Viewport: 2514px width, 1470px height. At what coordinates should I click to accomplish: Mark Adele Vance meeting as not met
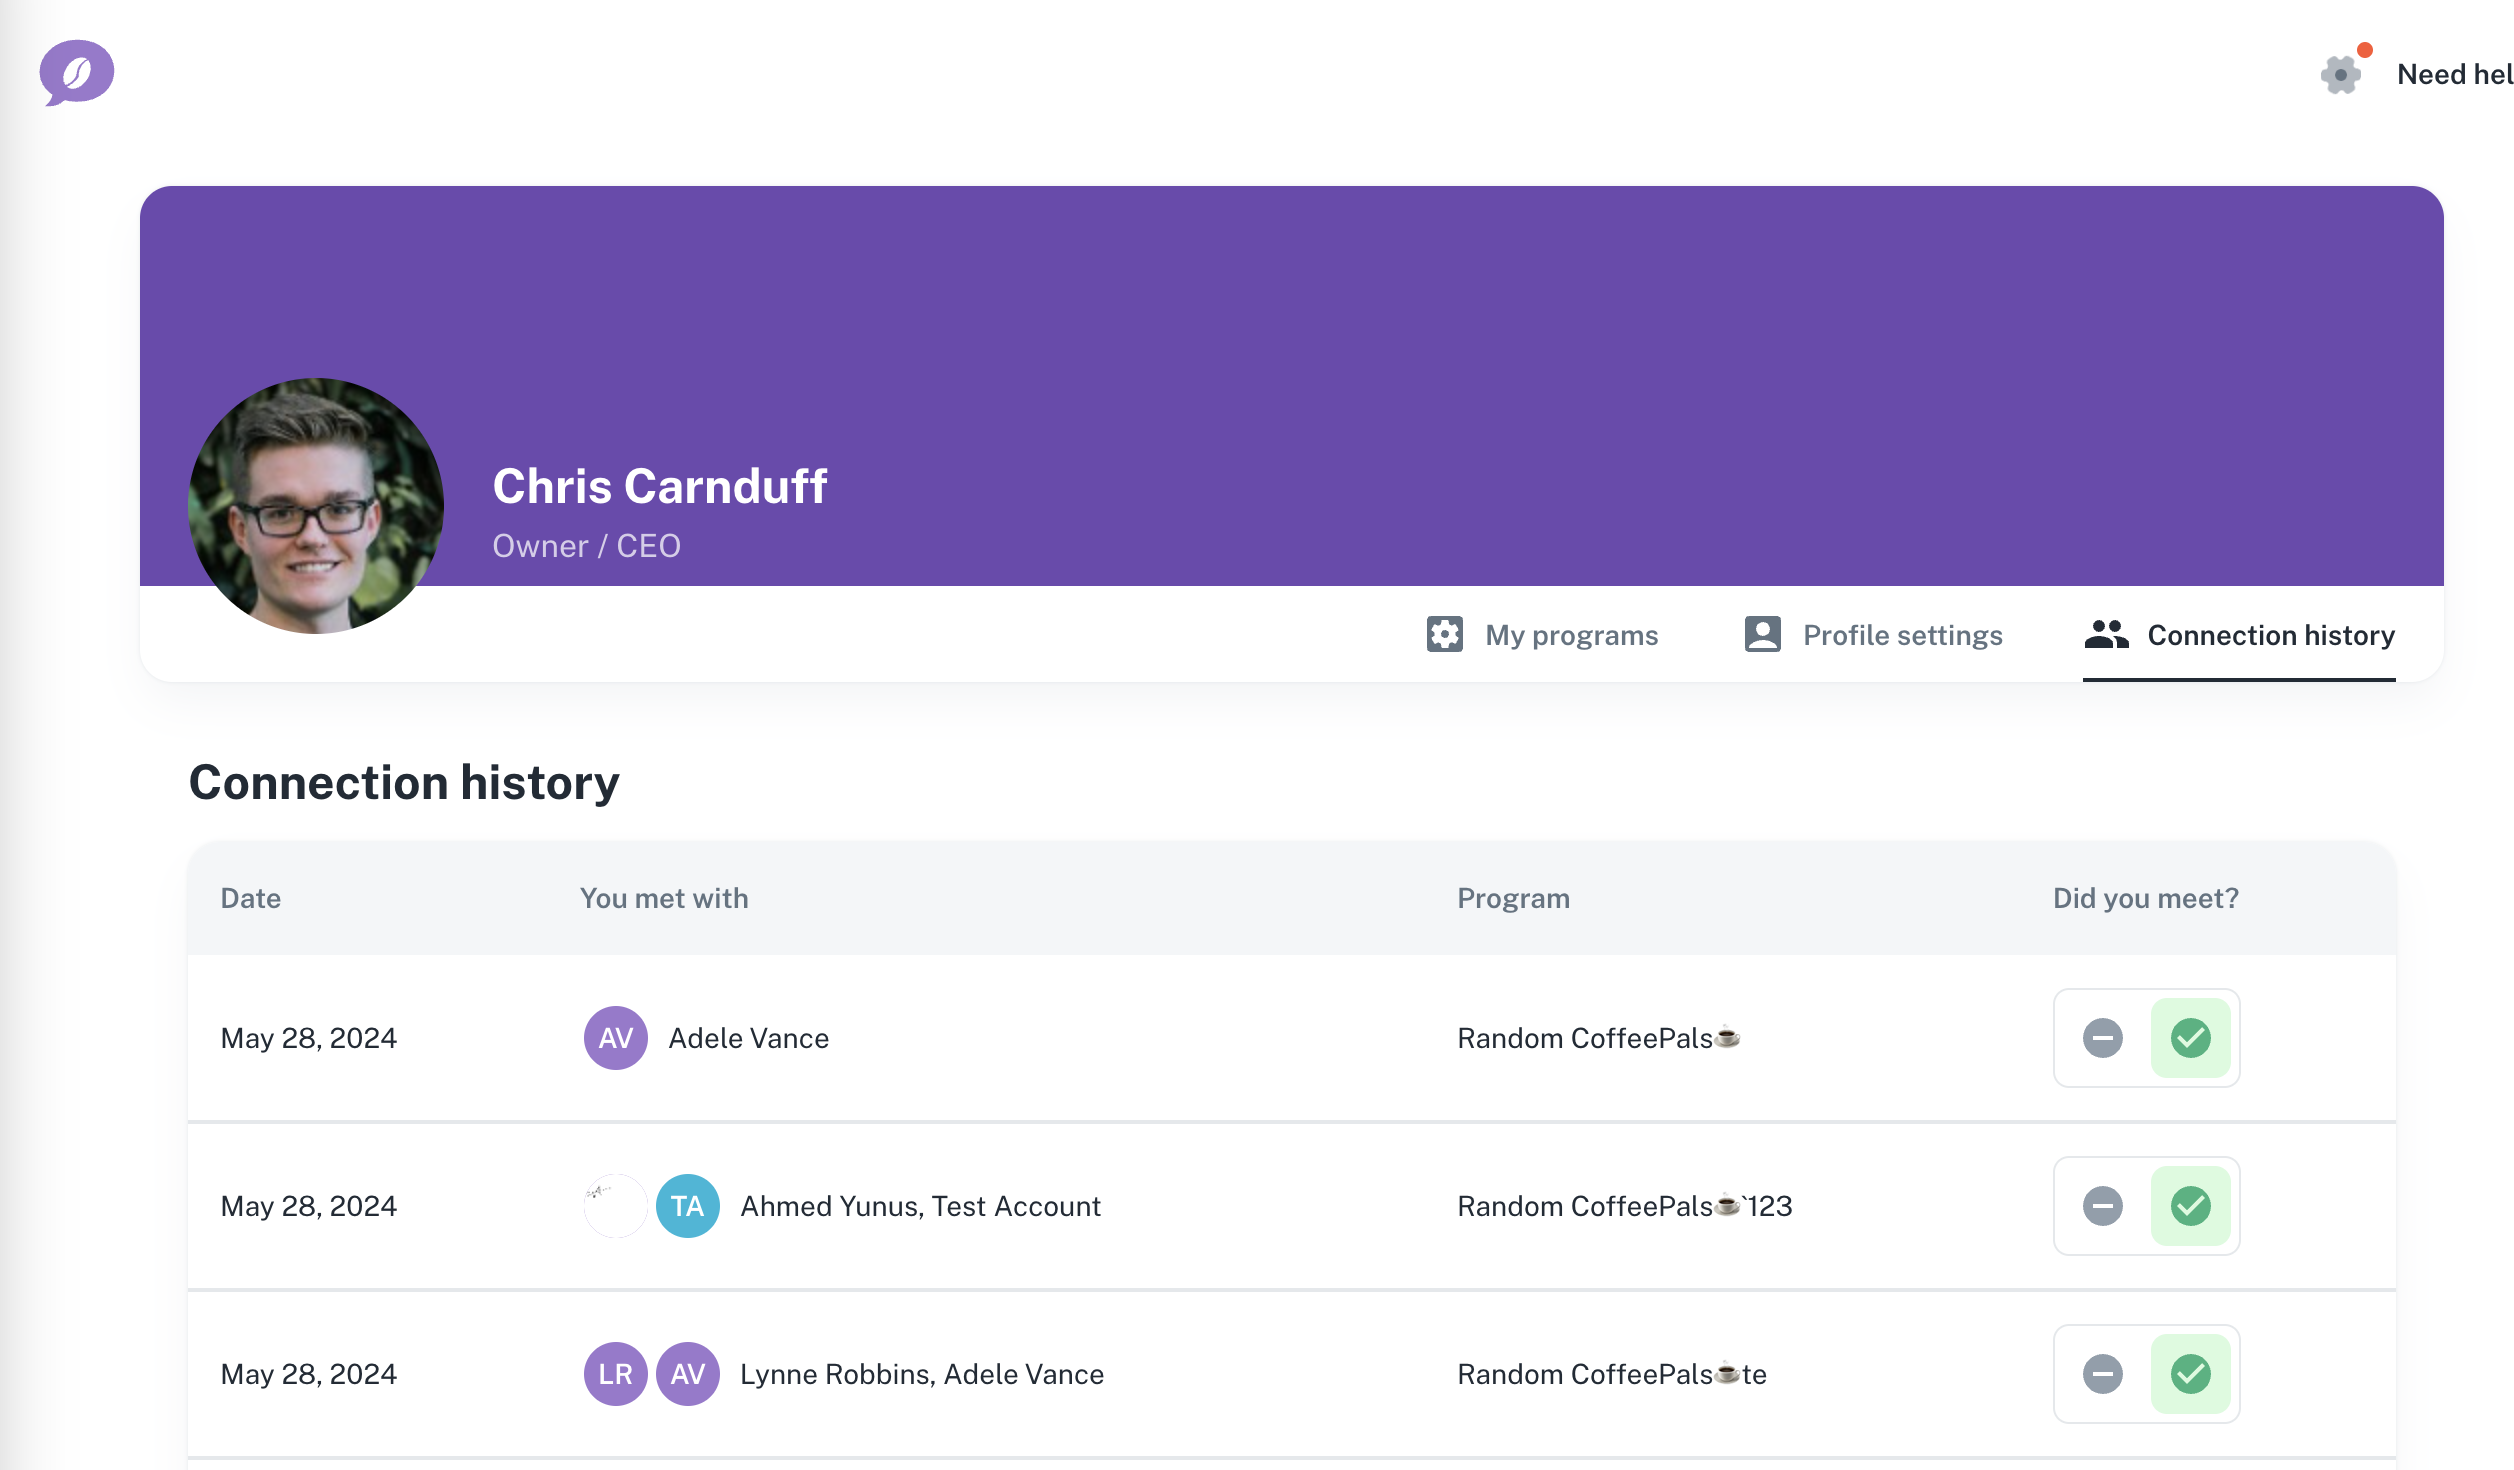[x=2102, y=1038]
